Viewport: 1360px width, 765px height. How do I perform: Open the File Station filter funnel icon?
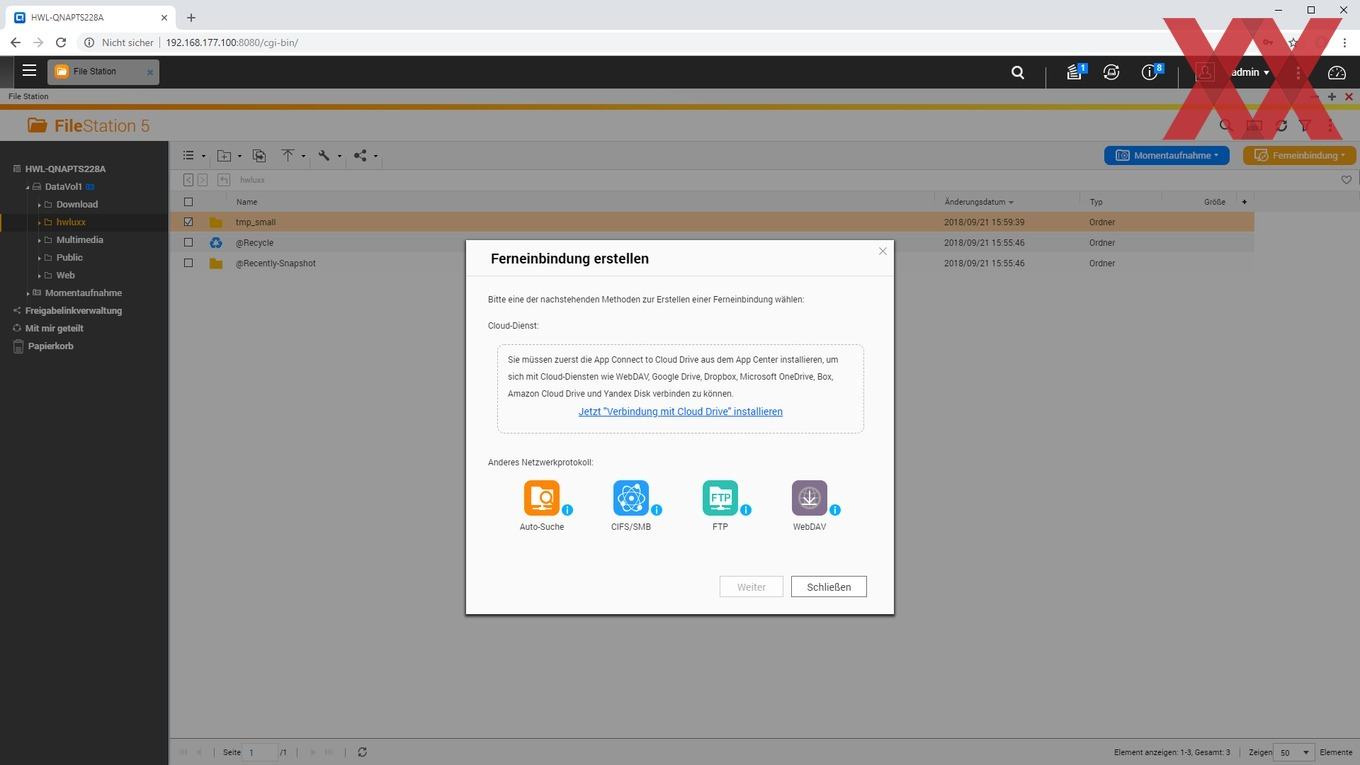pos(1305,126)
